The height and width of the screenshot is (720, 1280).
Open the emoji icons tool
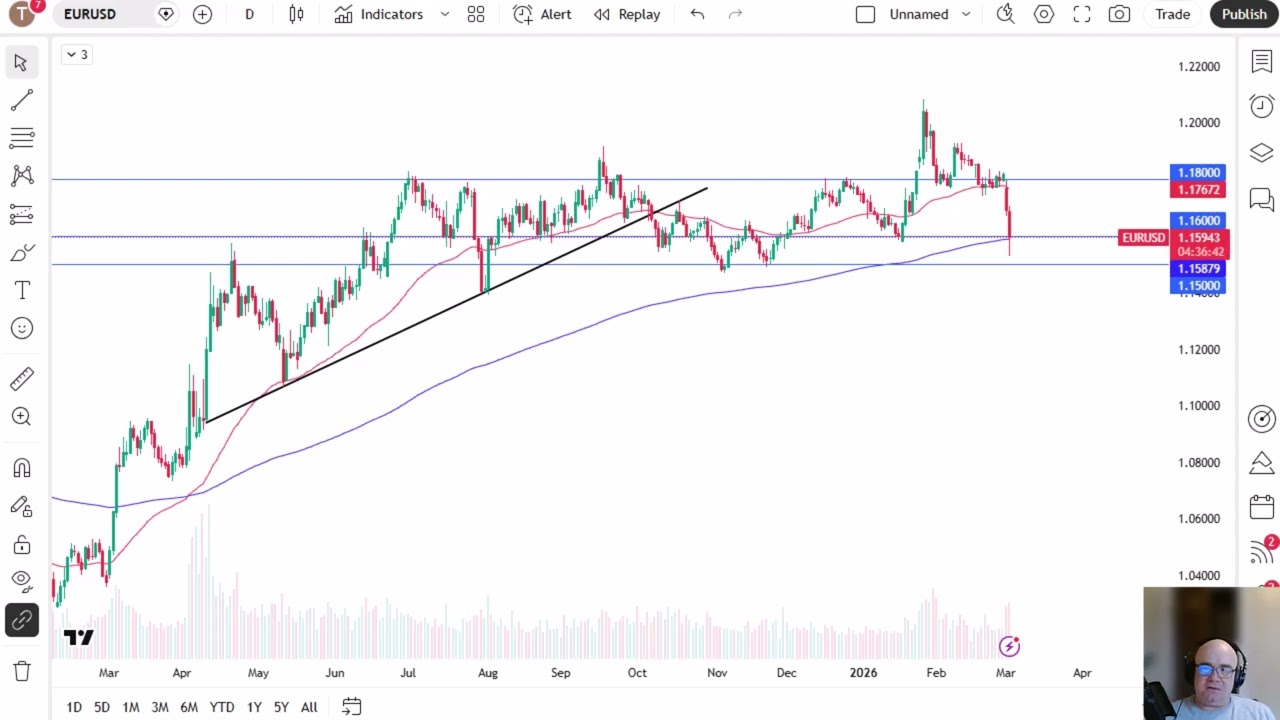coord(21,328)
